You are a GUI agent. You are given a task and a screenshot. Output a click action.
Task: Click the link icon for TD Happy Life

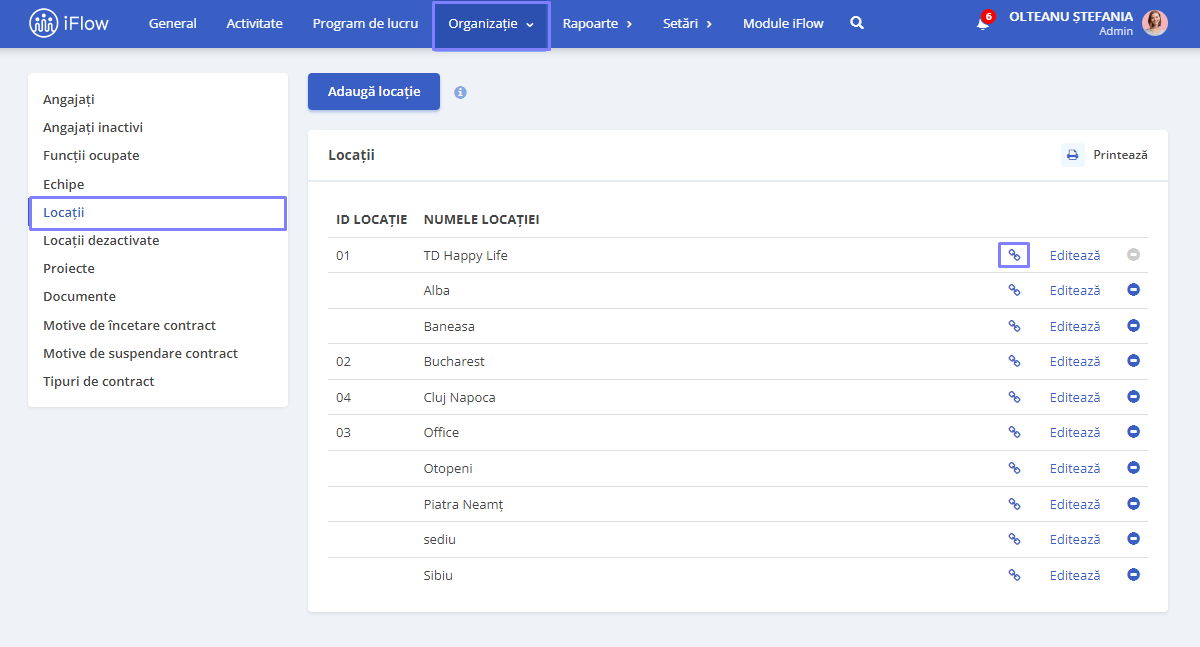click(x=1014, y=255)
